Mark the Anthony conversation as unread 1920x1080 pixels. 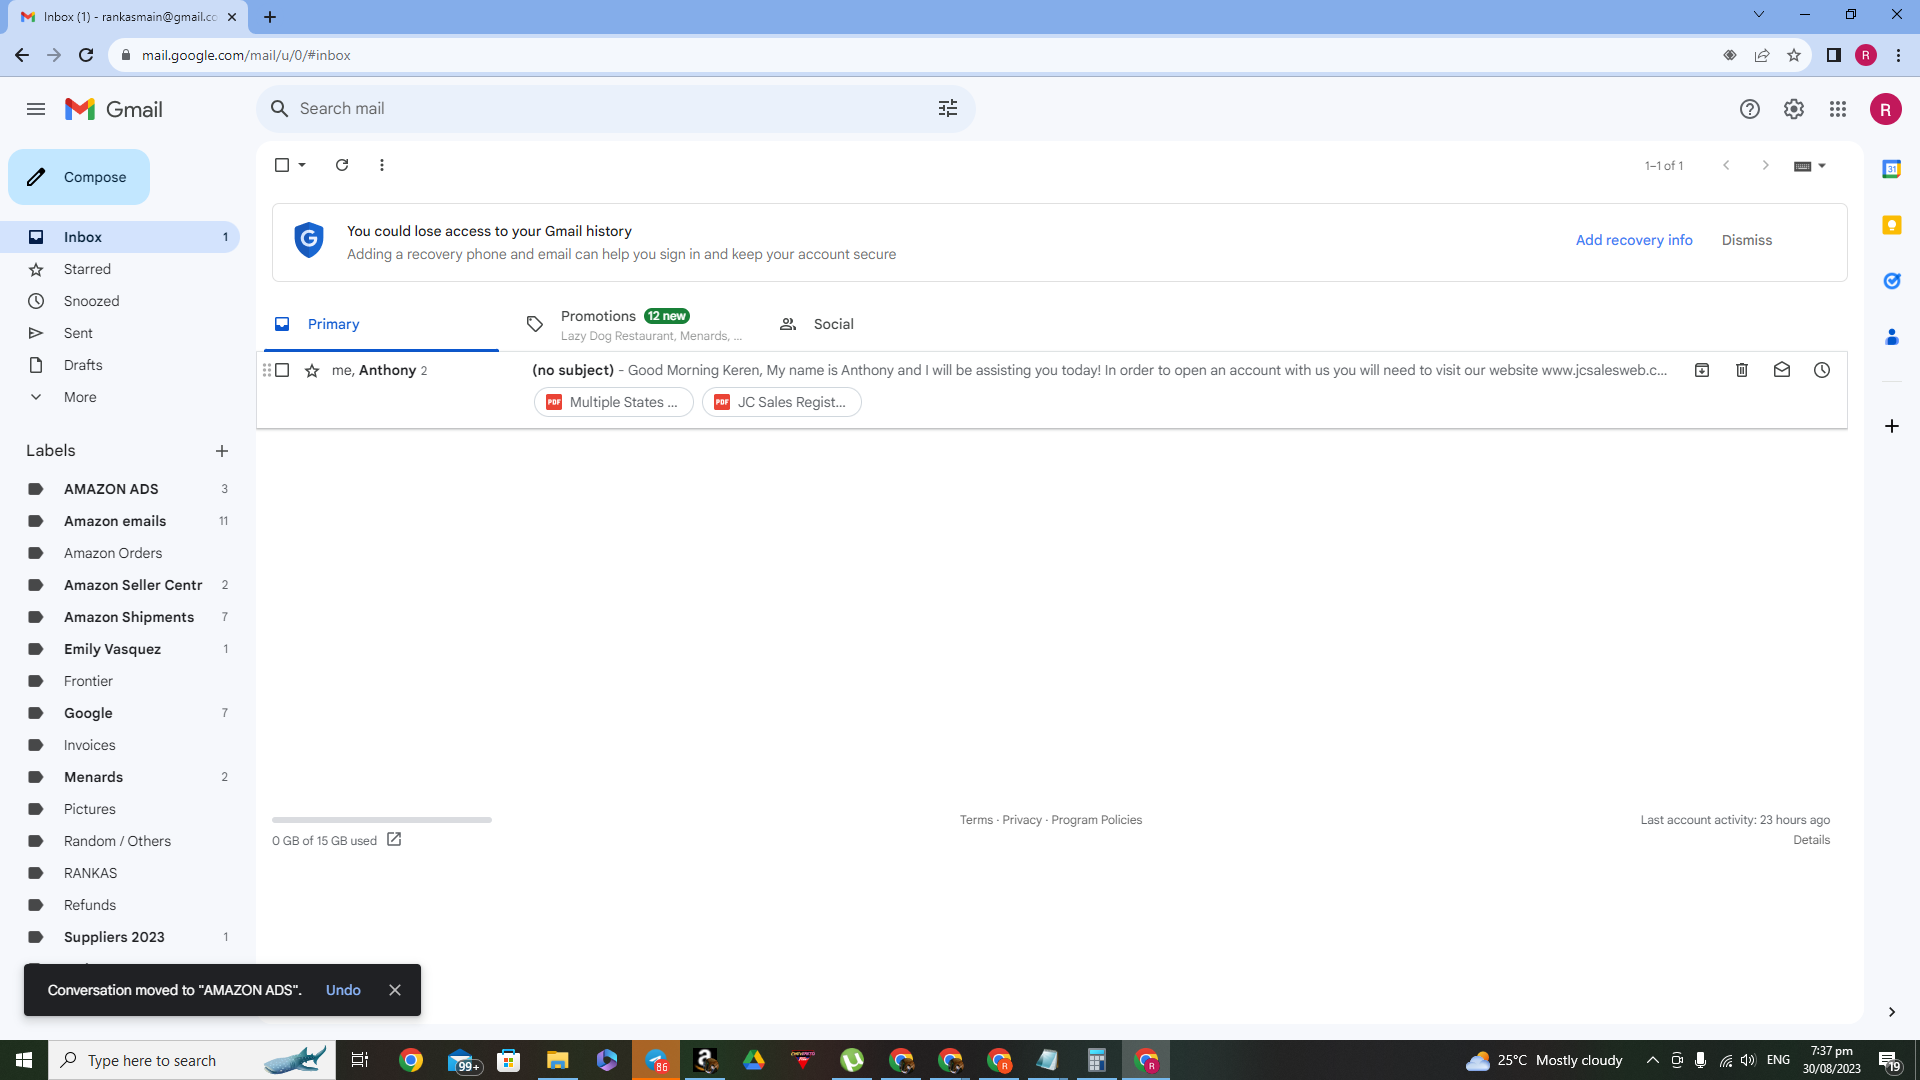click(1782, 370)
